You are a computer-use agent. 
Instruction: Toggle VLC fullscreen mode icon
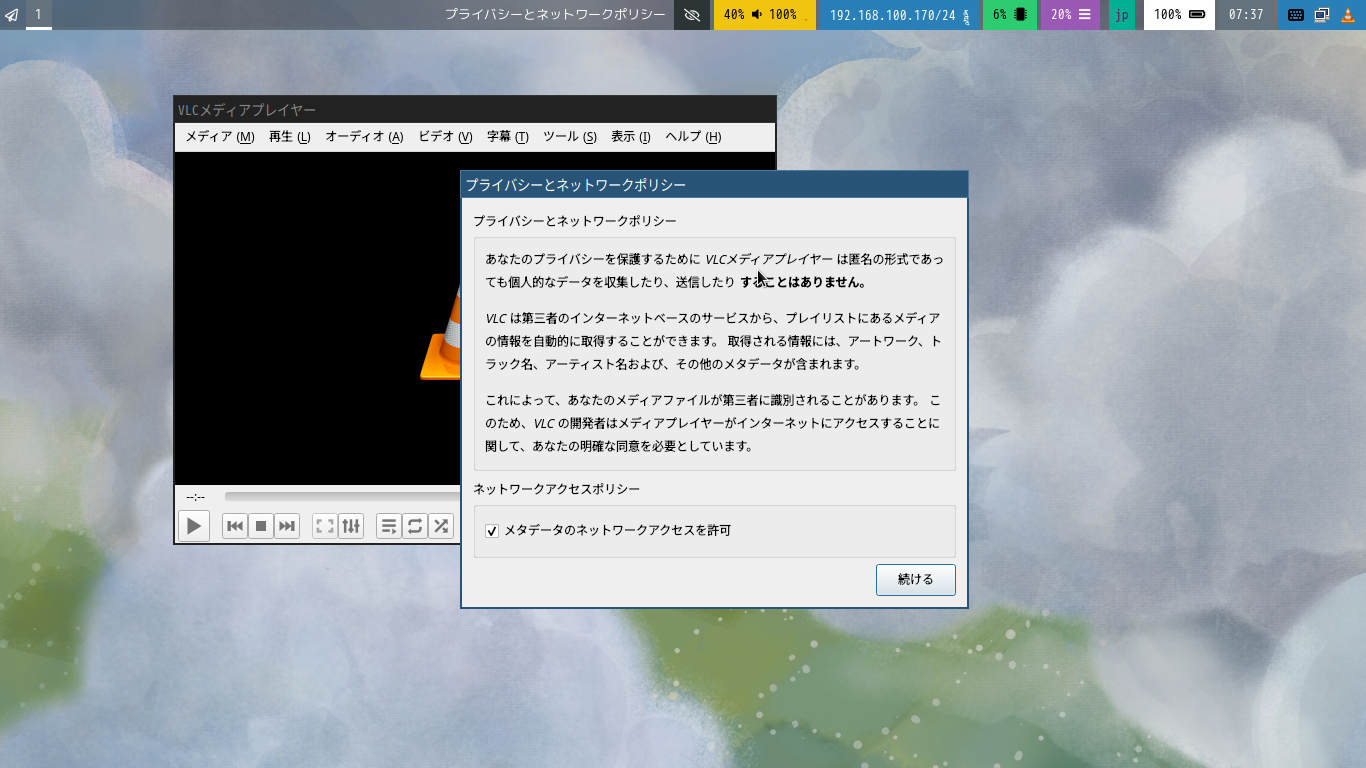(x=324, y=526)
